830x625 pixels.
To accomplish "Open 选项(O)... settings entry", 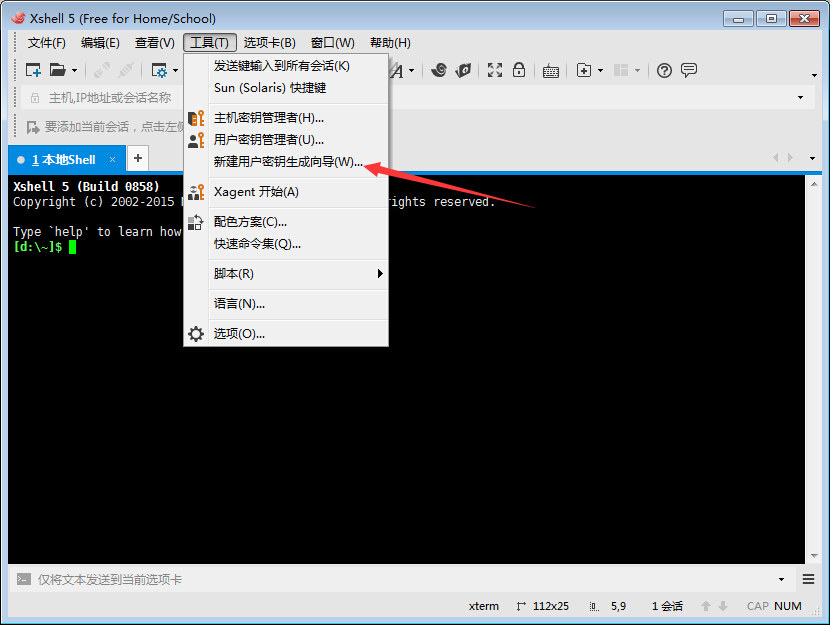I will point(286,334).
